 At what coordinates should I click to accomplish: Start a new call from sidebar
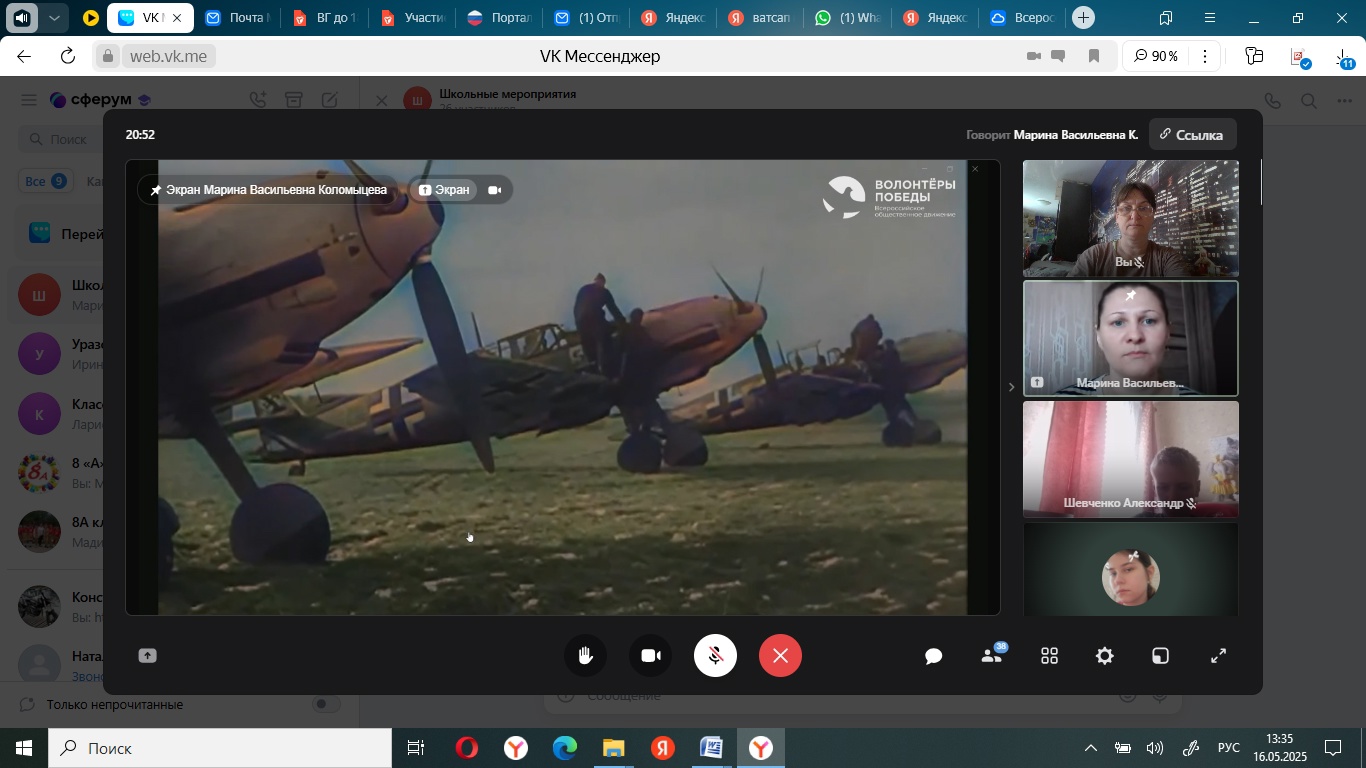point(258,100)
